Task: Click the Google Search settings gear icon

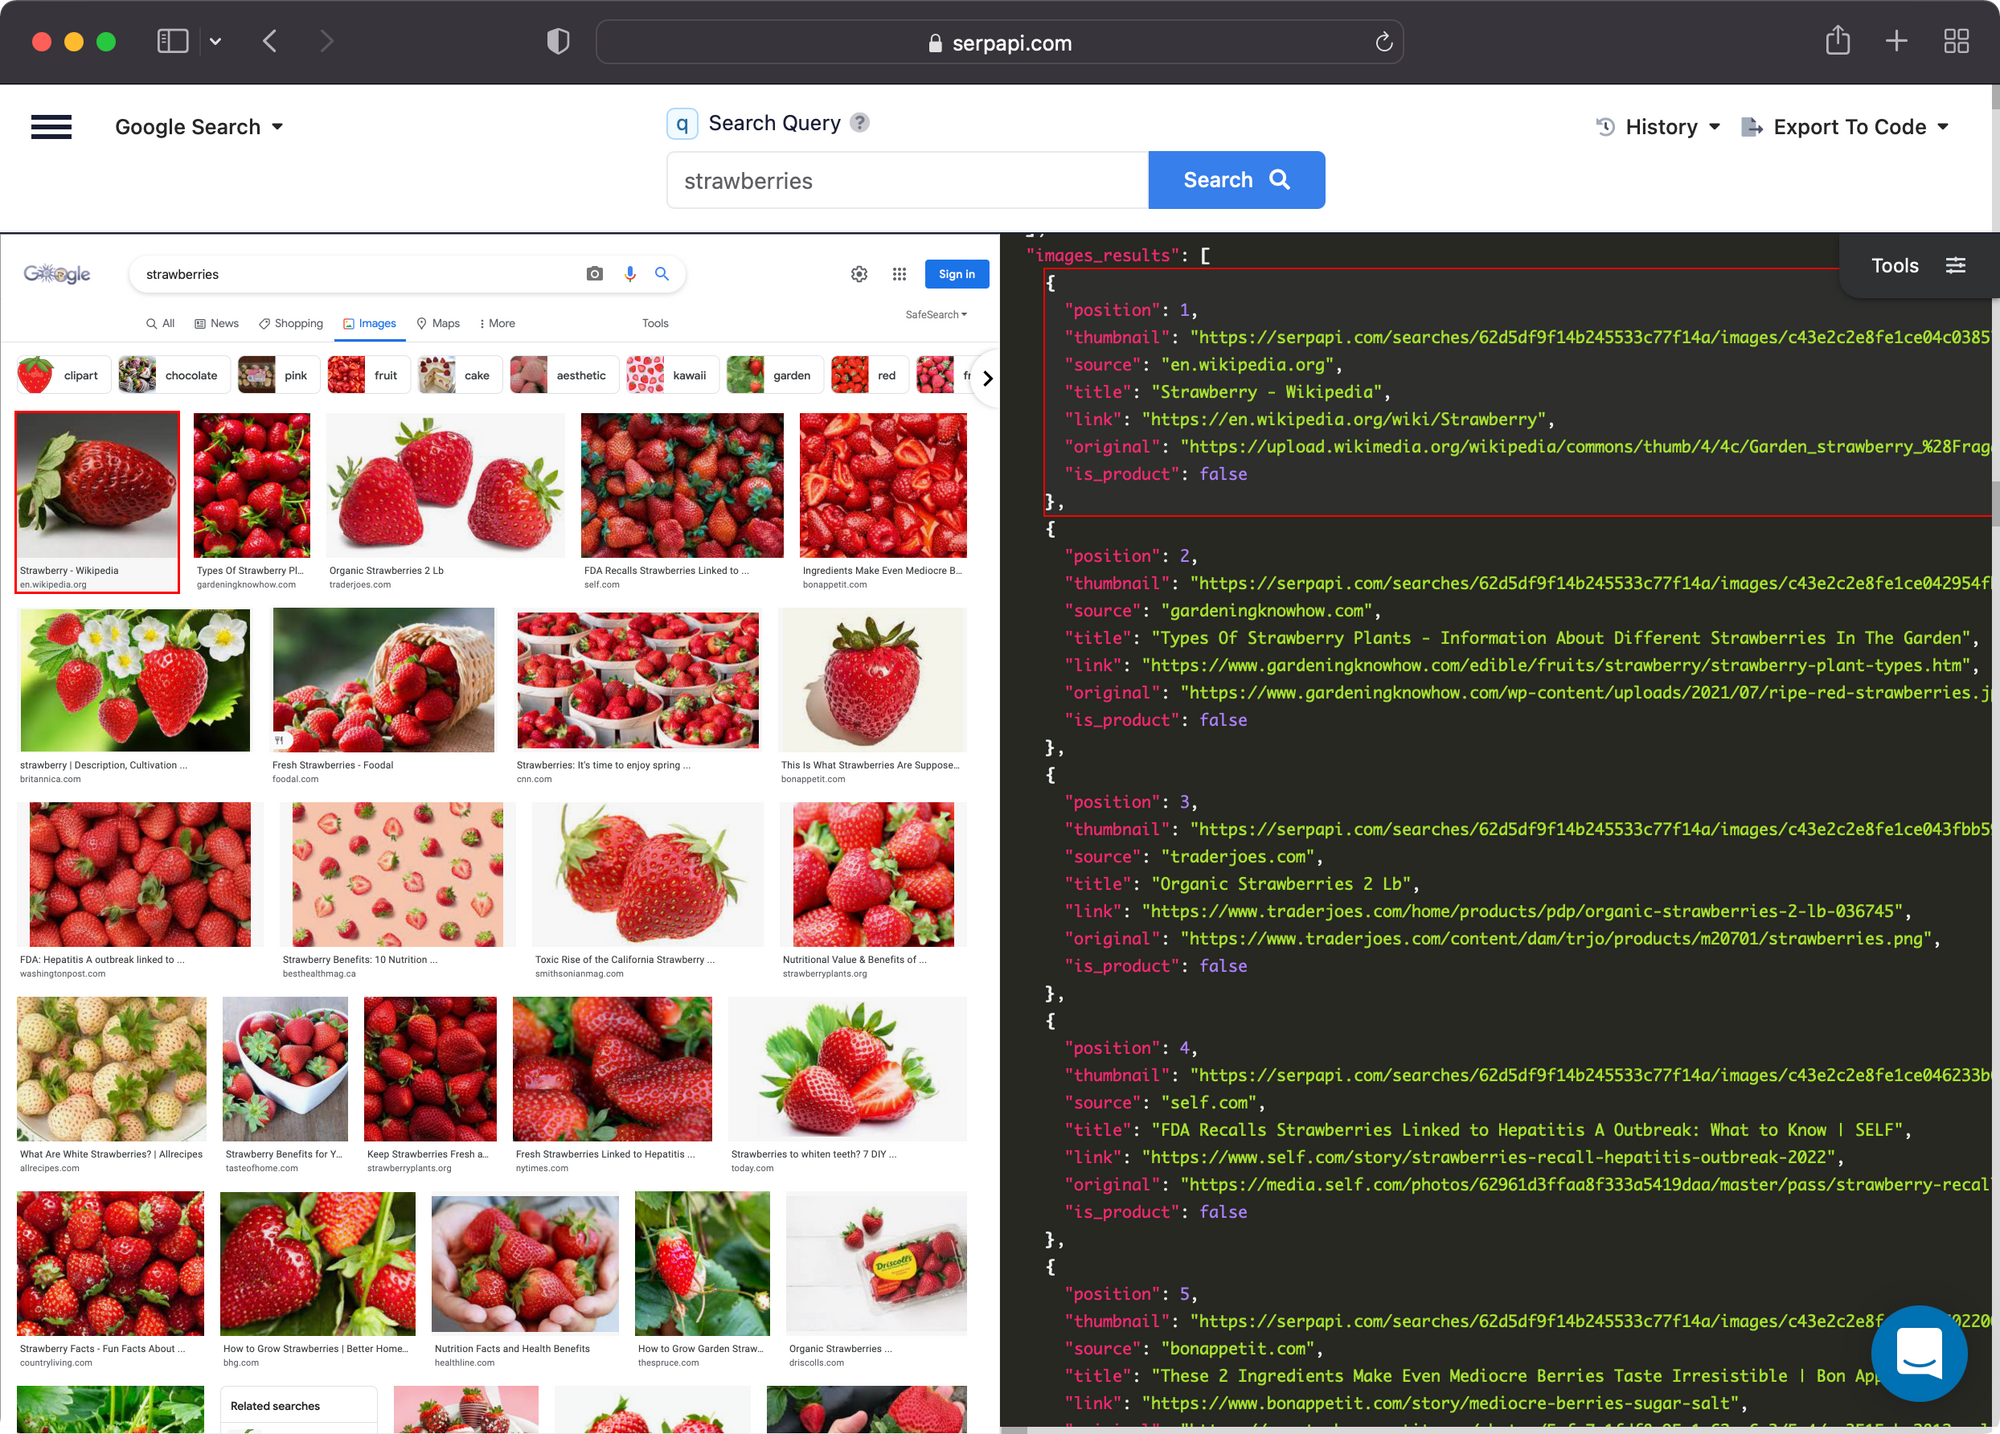Action: pos(860,276)
